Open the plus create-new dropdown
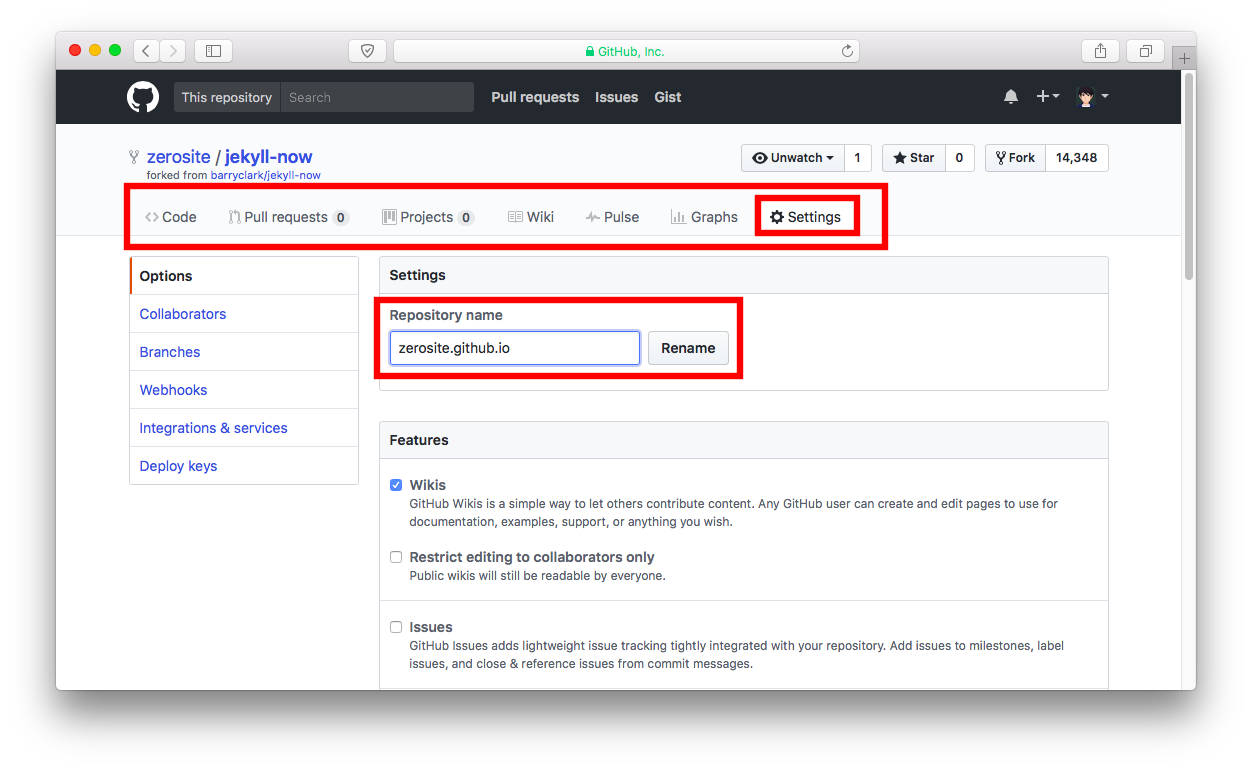The width and height of the screenshot is (1252, 770). [1047, 97]
